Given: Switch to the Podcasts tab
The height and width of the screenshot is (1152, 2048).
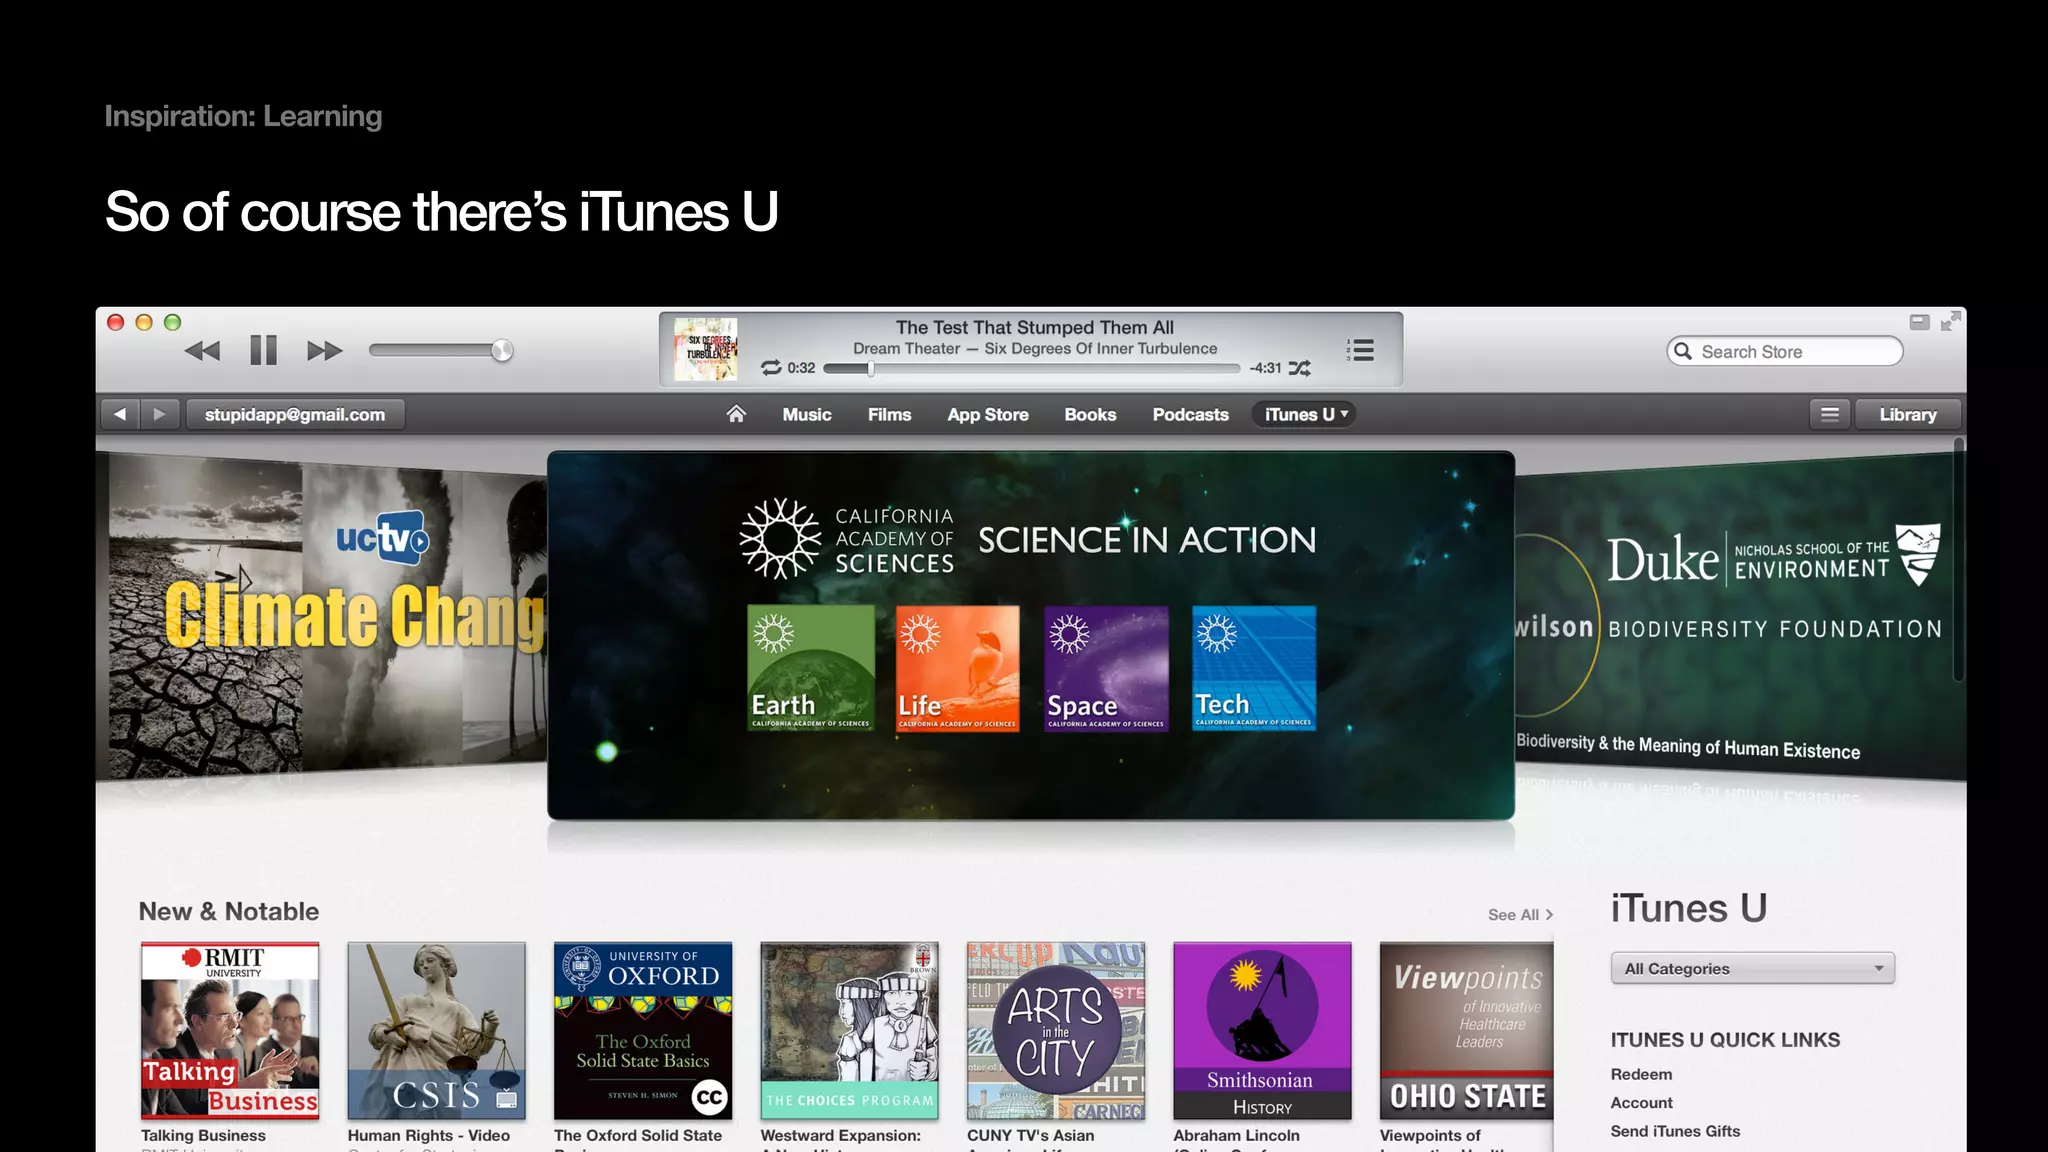Looking at the screenshot, I should [x=1190, y=414].
